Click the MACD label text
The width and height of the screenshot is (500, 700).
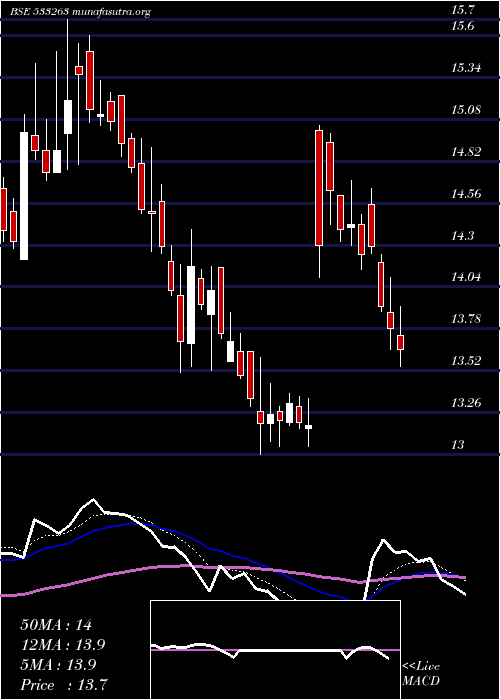421,681
